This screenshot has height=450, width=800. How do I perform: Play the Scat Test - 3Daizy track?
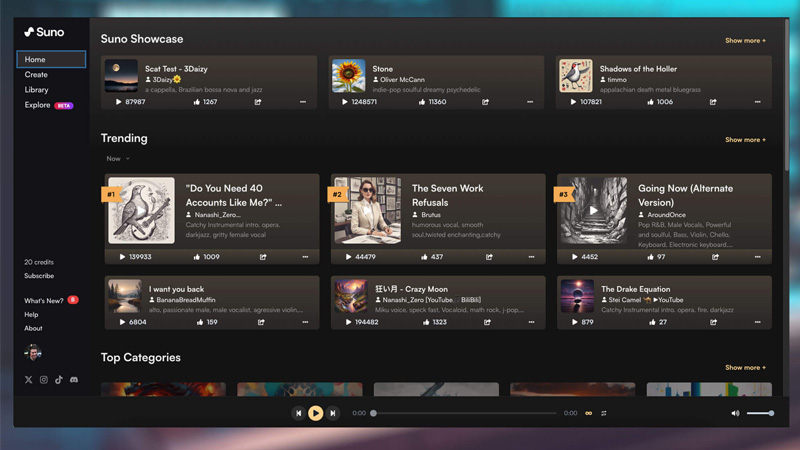[x=118, y=102]
